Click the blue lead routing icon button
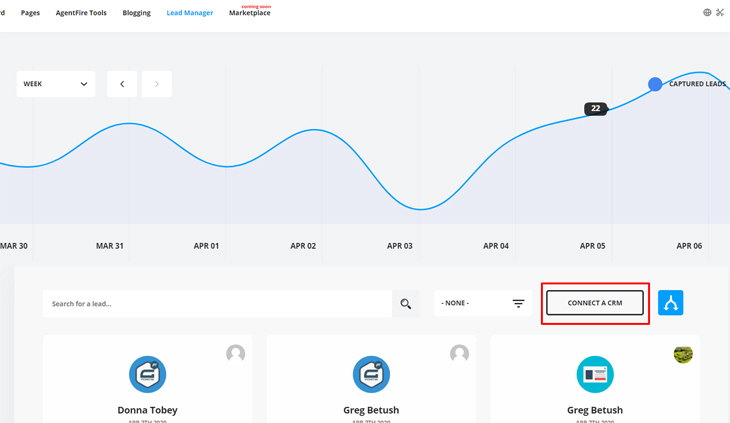Image resolution: width=730 pixels, height=423 pixels. coord(670,302)
